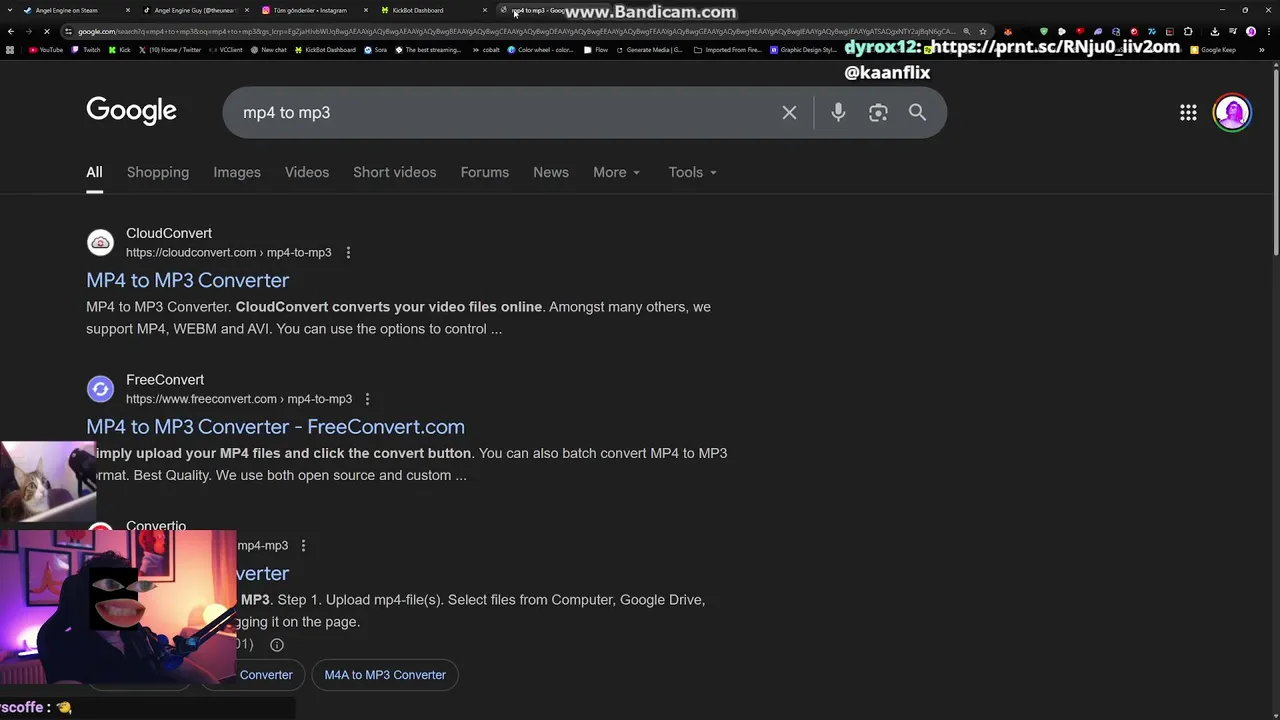The image size is (1280, 720).
Task: Clear the search box with the X icon
Action: click(789, 113)
